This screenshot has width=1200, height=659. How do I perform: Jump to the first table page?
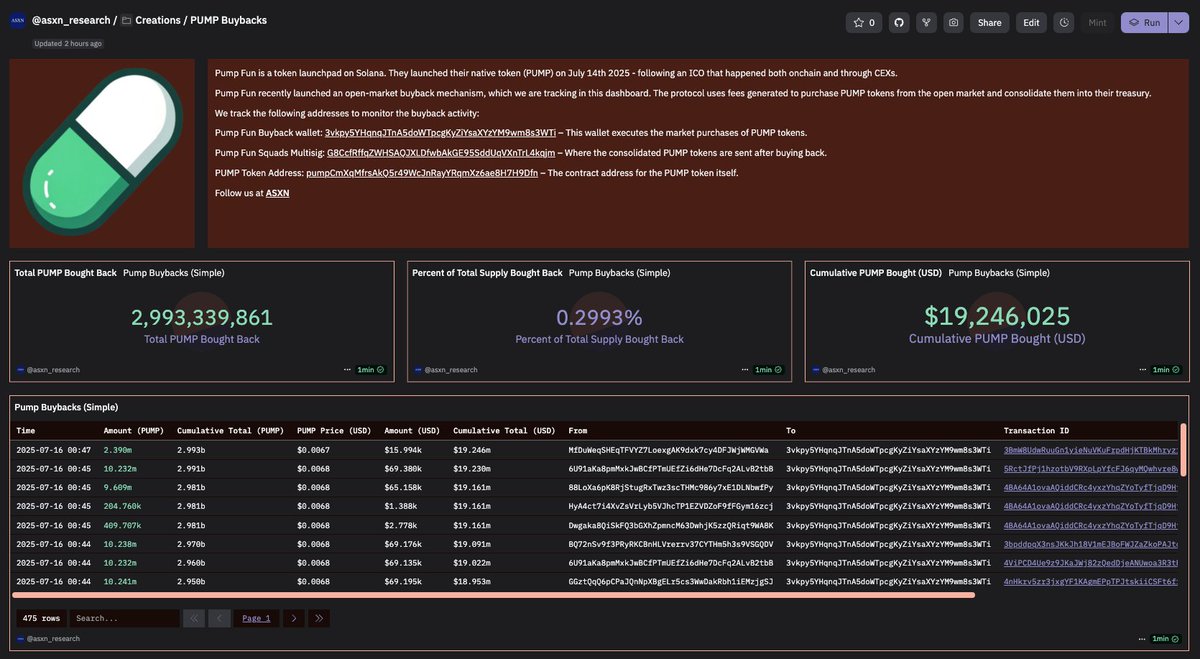click(x=194, y=618)
